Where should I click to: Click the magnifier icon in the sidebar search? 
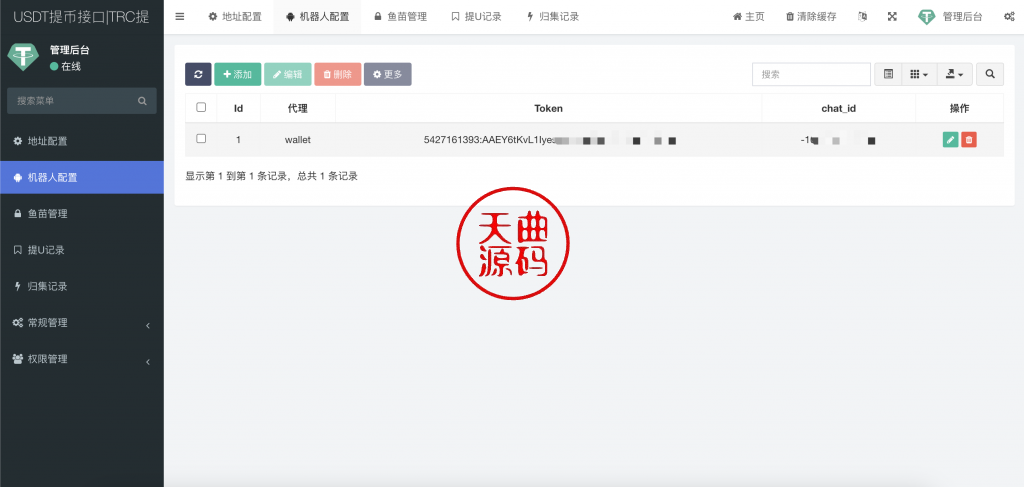(x=142, y=101)
